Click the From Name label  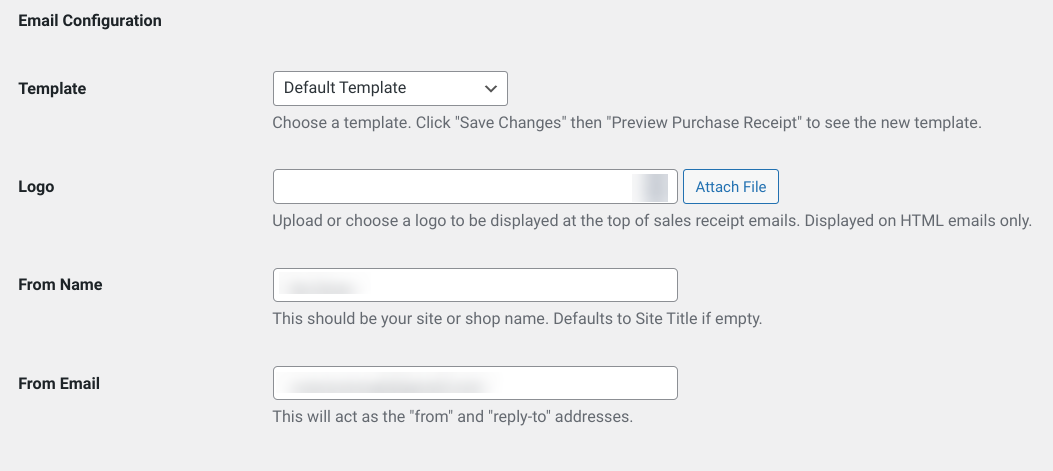coord(60,285)
